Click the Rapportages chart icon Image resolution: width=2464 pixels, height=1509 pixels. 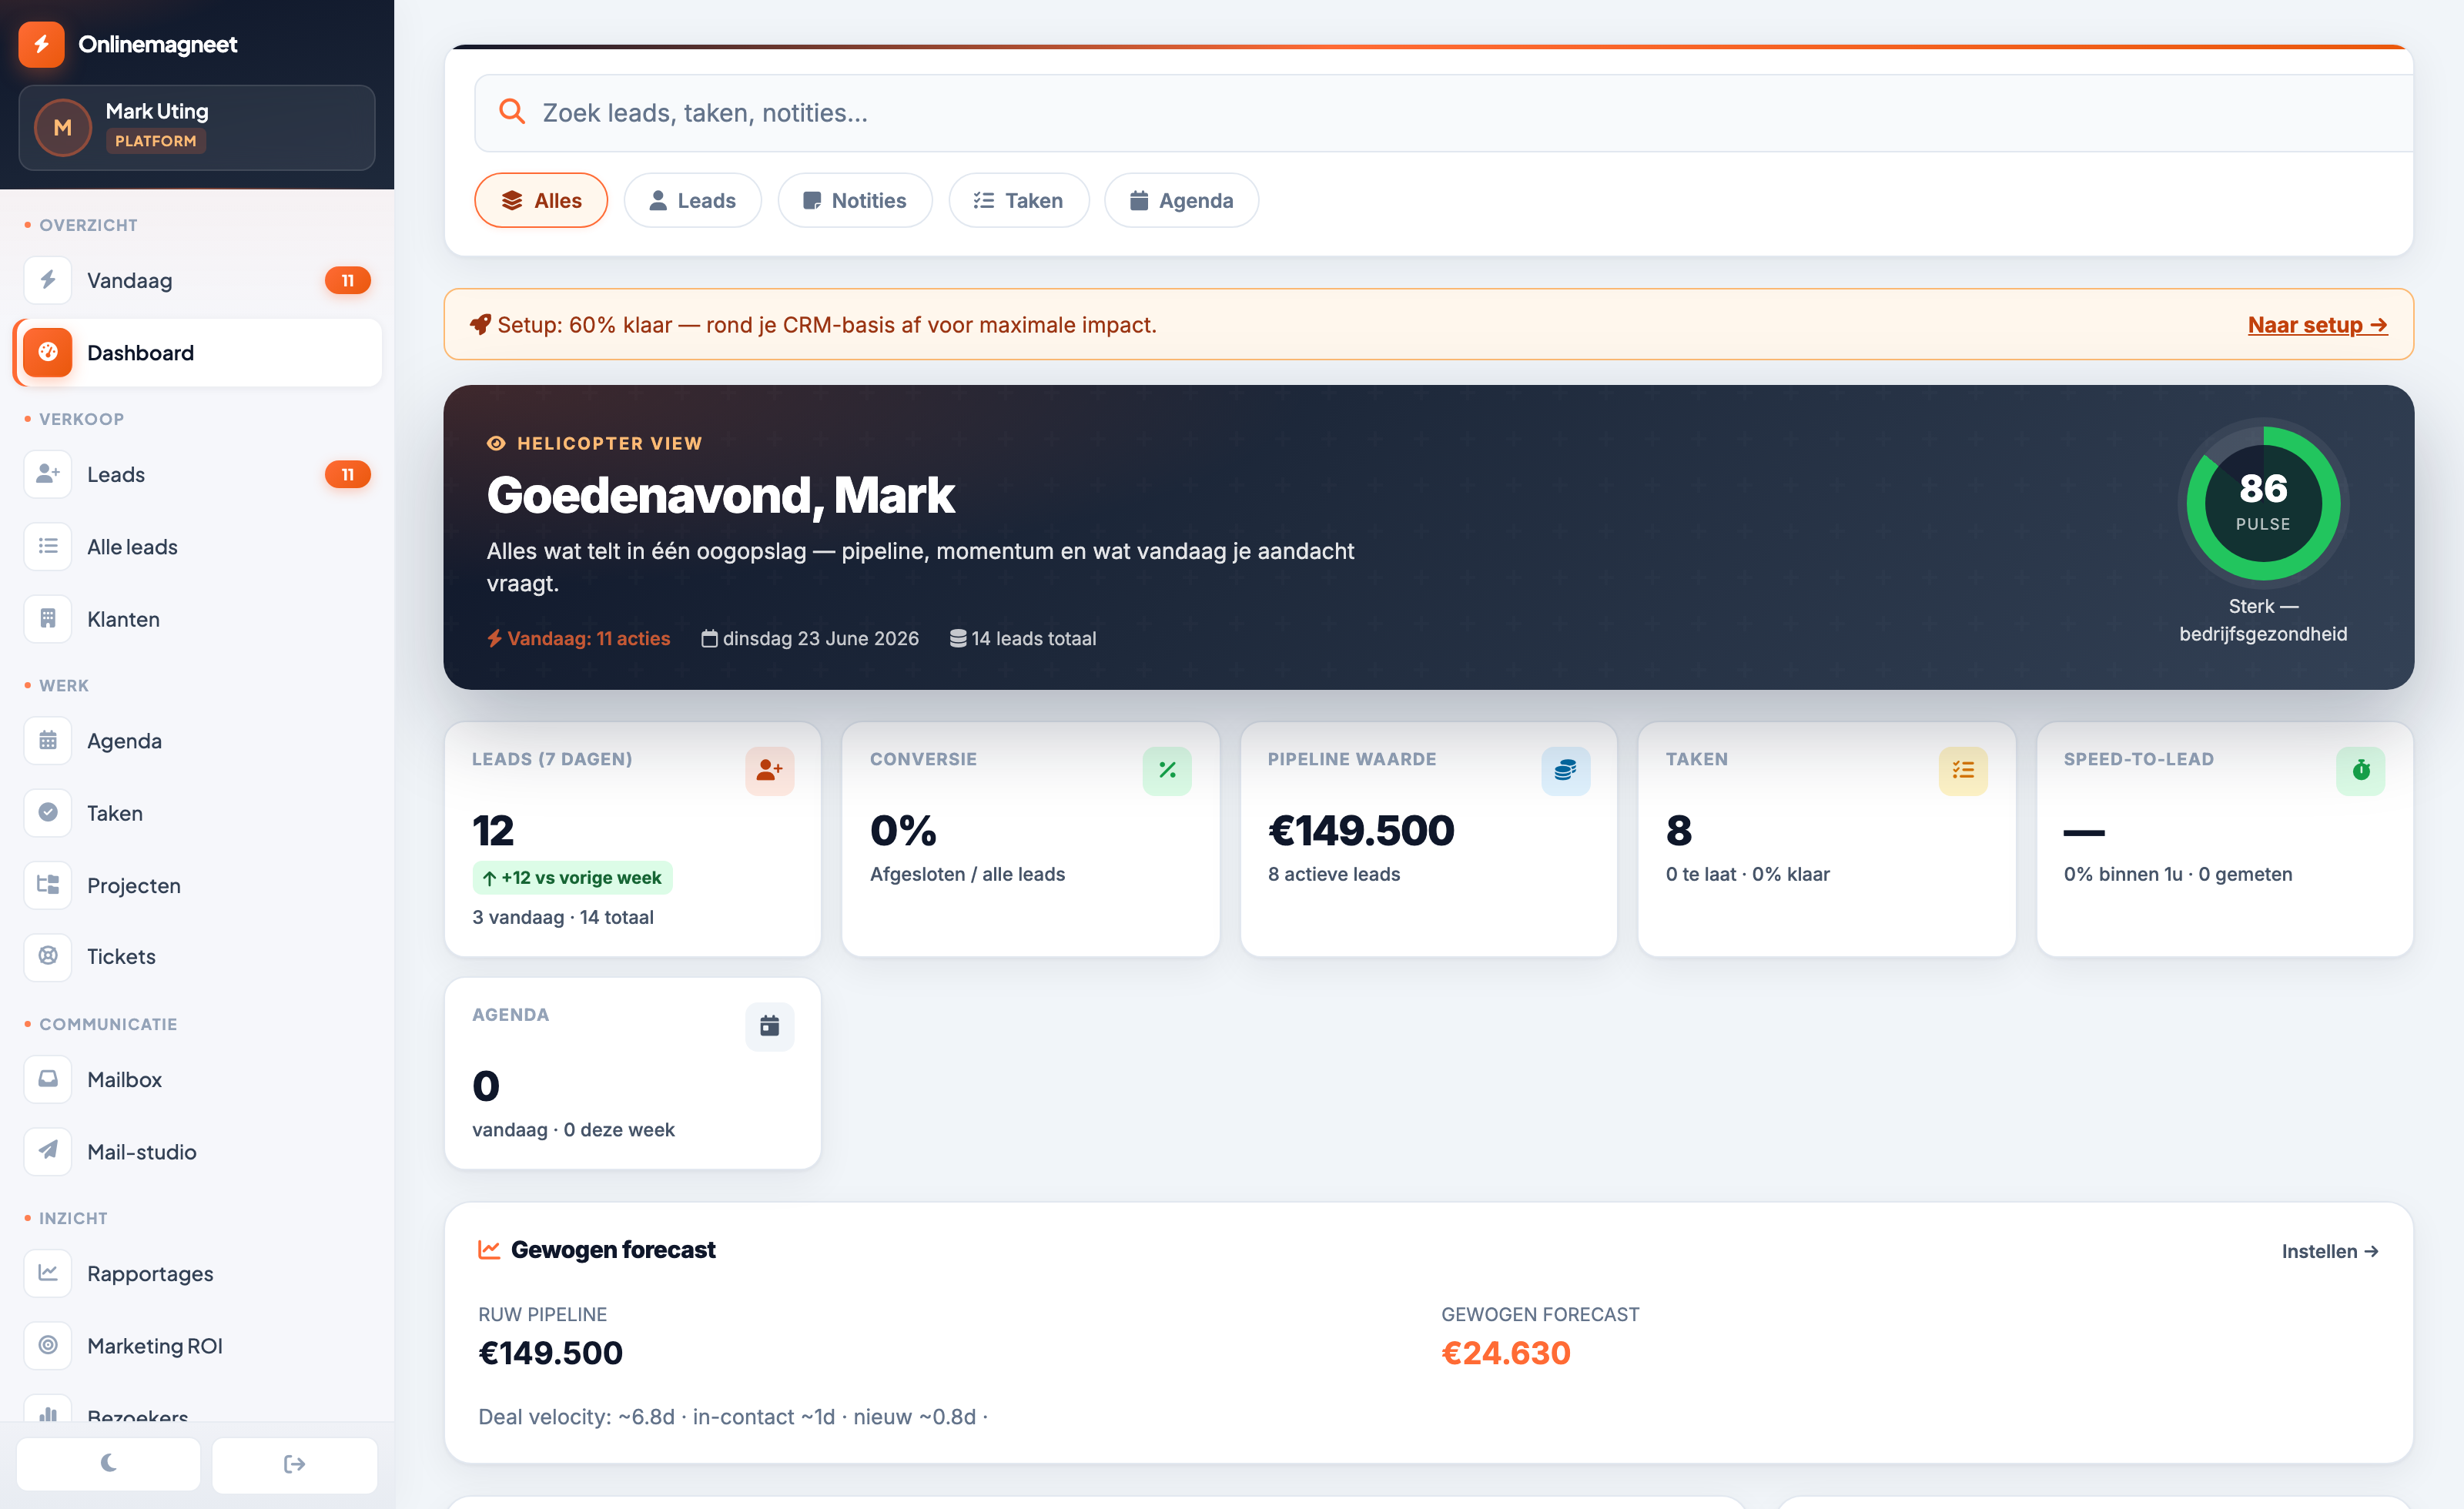(47, 1273)
